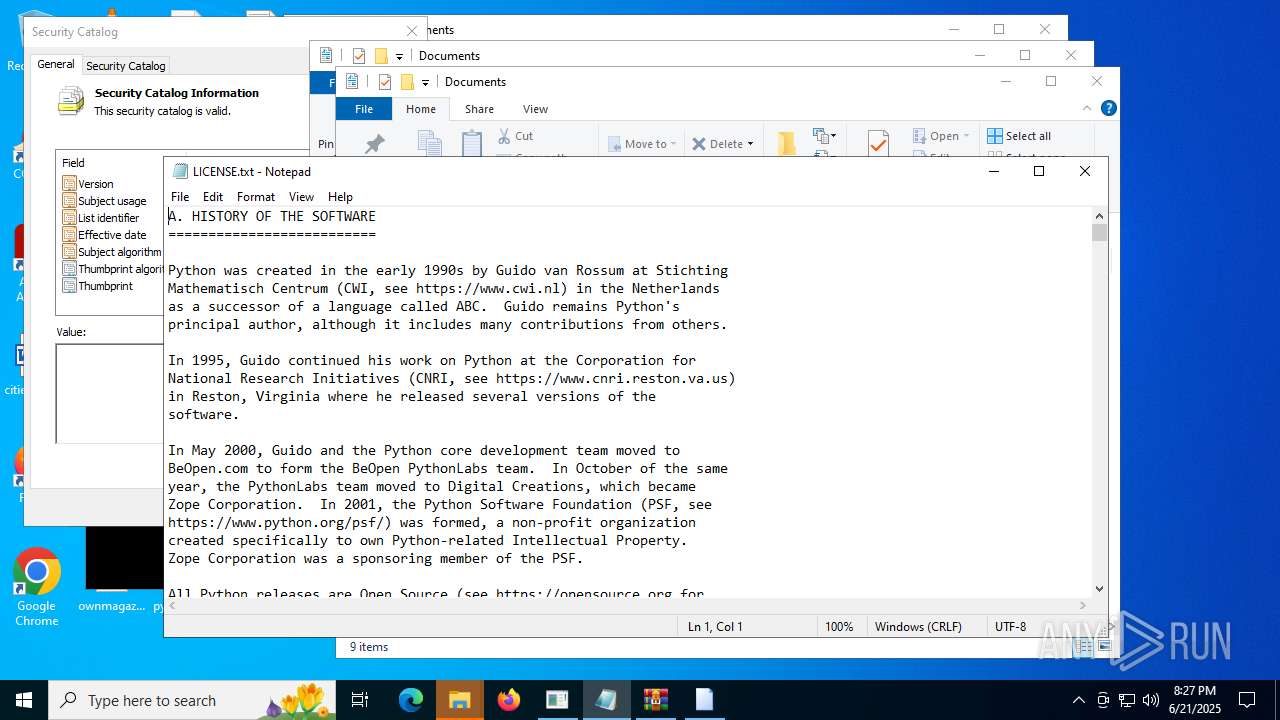Click the Task View taskbar icon
Image resolution: width=1280 pixels, height=720 pixels.
click(x=361, y=700)
